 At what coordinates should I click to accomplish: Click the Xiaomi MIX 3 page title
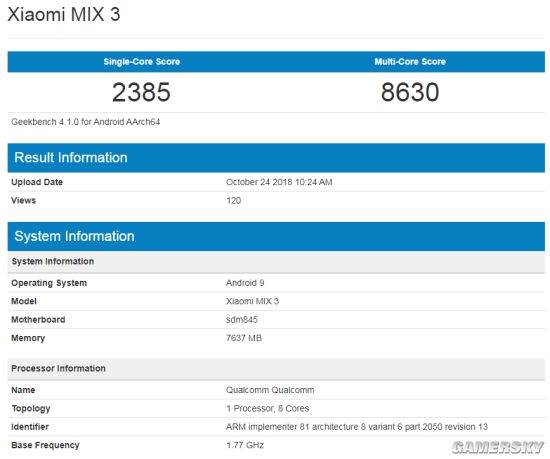point(64,15)
